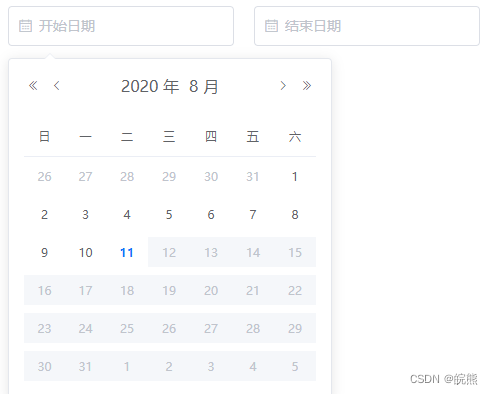The image size is (493, 394).
Task: Click the disabled date 23
Action: (x=44, y=328)
